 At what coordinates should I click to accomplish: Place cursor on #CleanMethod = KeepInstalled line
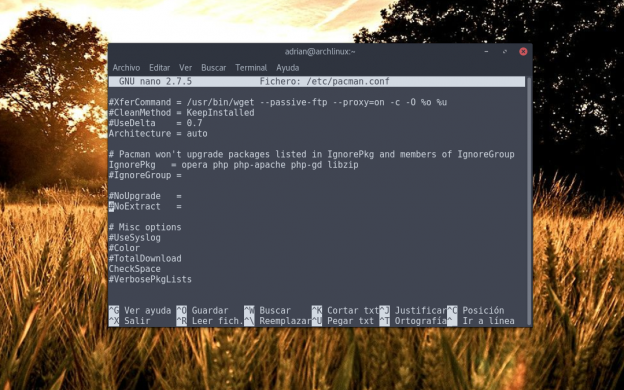point(181,113)
